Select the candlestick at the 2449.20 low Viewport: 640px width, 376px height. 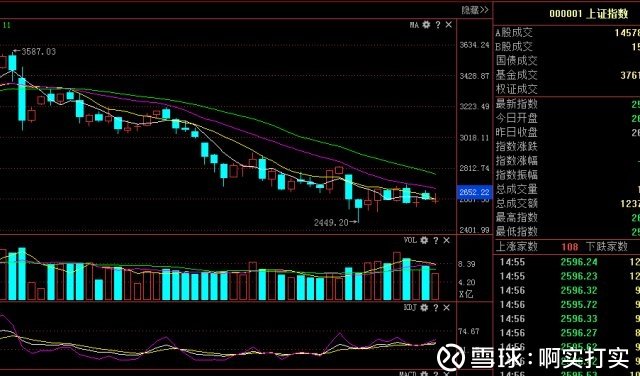[358, 209]
